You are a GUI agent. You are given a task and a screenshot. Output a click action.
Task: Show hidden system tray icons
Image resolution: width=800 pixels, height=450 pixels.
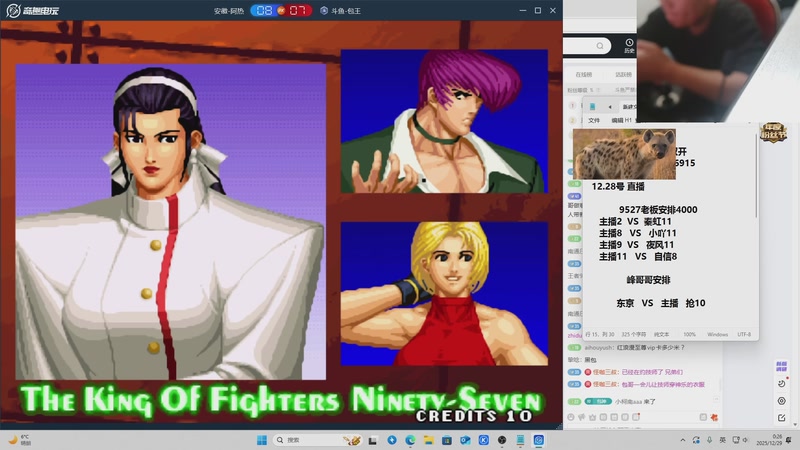click(x=683, y=440)
